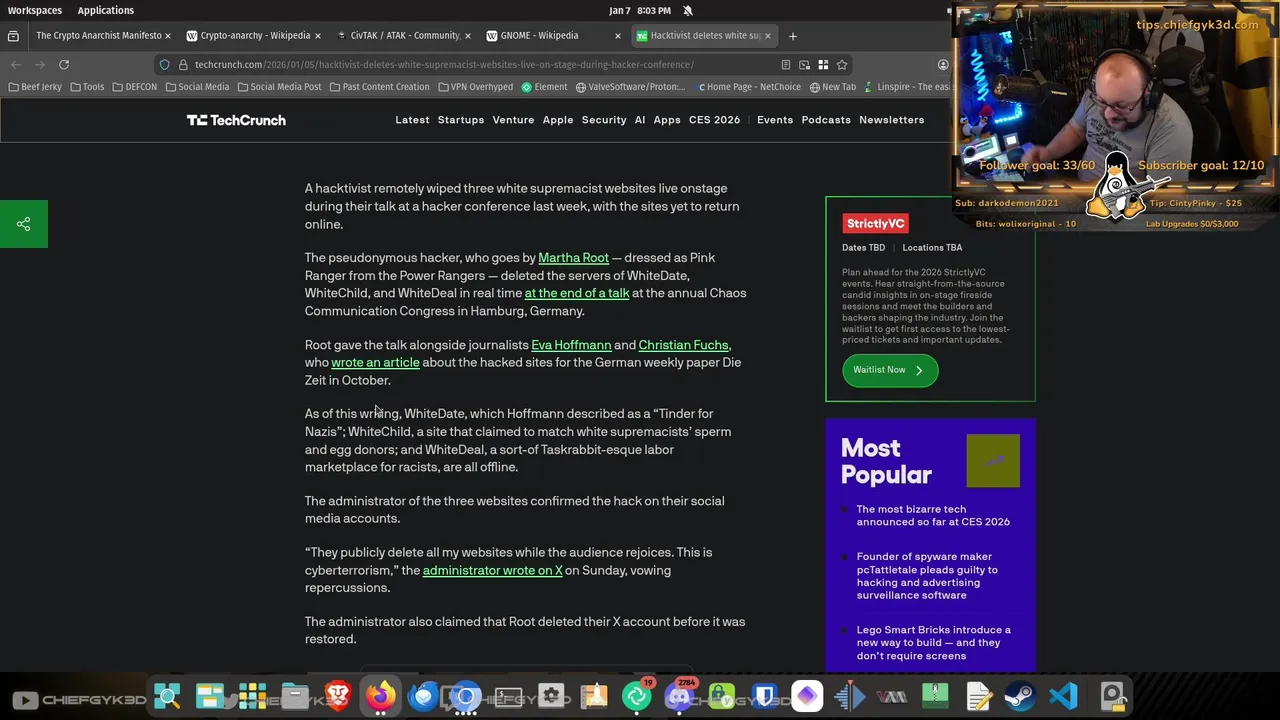Open the 'wrote an article' link
The width and height of the screenshot is (1280, 720).
pyautogui.click(x=375, y=362)
